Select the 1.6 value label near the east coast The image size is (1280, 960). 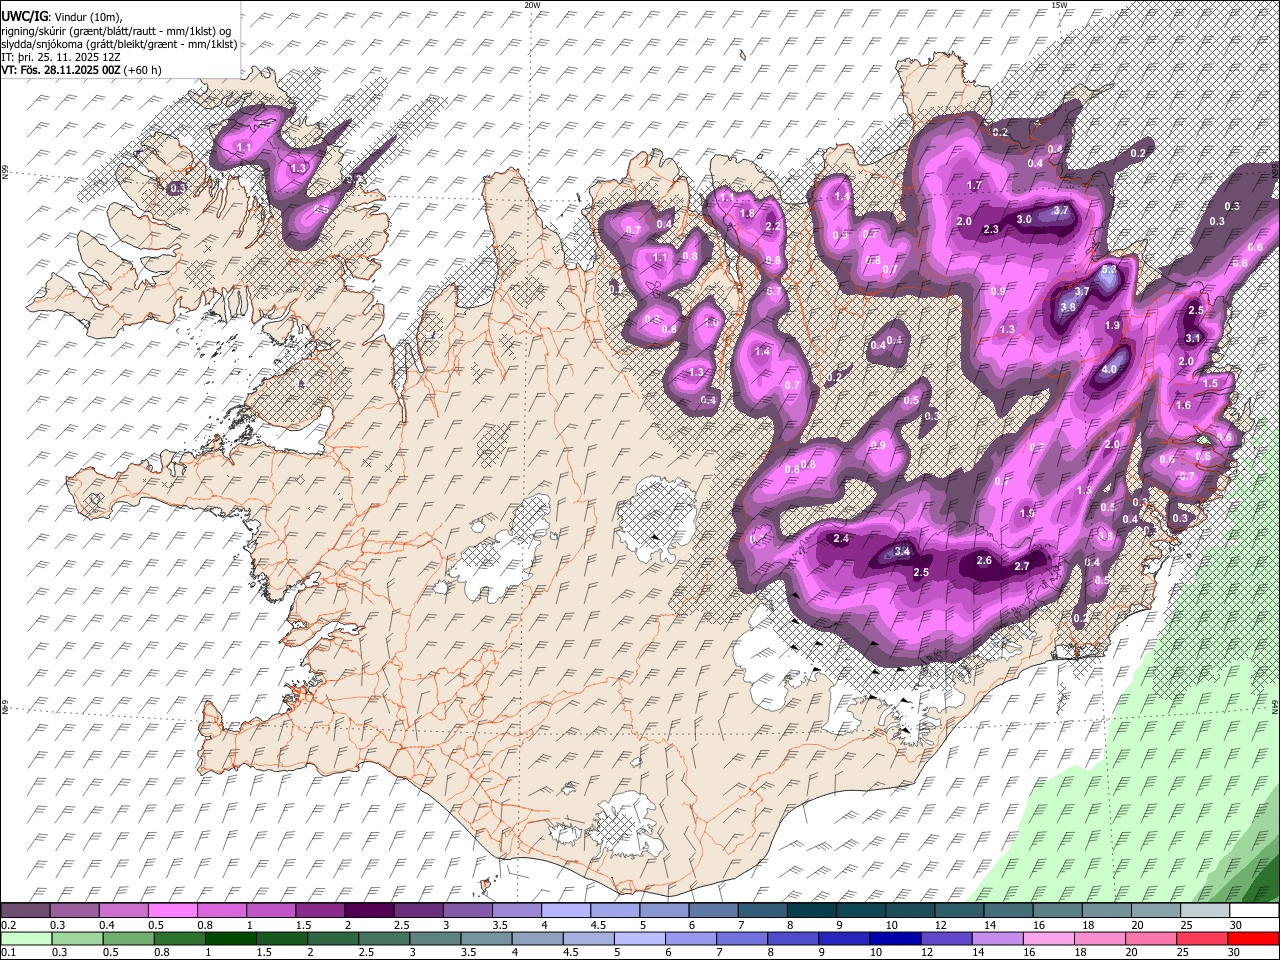point(1183,405)
